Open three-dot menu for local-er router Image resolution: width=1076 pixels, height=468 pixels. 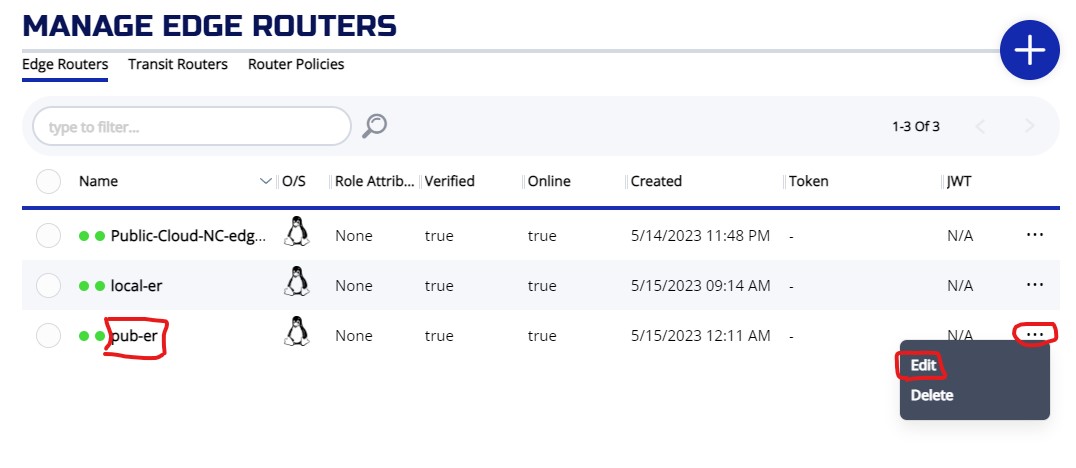tap(1035, 285)
